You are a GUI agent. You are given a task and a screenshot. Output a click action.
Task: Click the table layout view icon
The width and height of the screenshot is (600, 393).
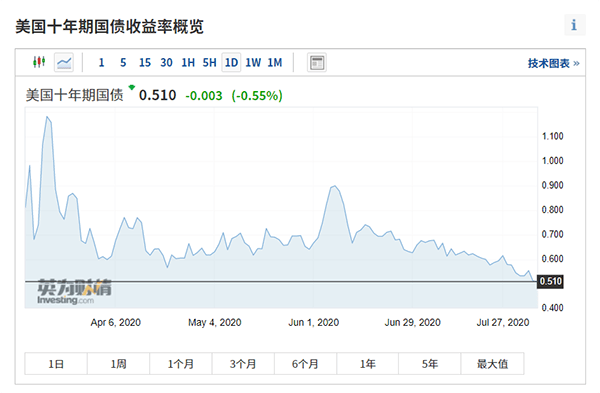pyautogui.click(x=317, y=62)
